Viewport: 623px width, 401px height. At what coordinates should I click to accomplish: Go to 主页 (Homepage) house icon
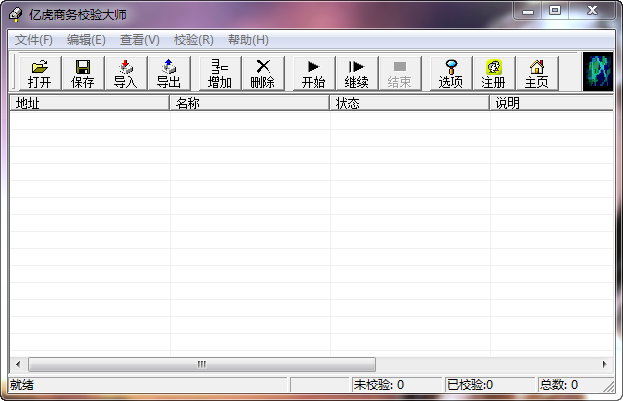point(537,74)
